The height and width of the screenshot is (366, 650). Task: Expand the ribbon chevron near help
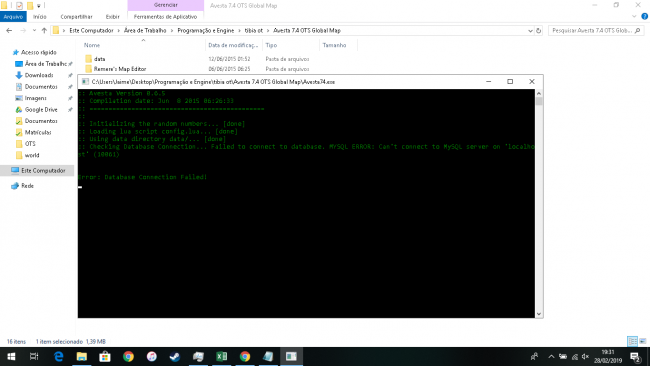tap(634, 17)
